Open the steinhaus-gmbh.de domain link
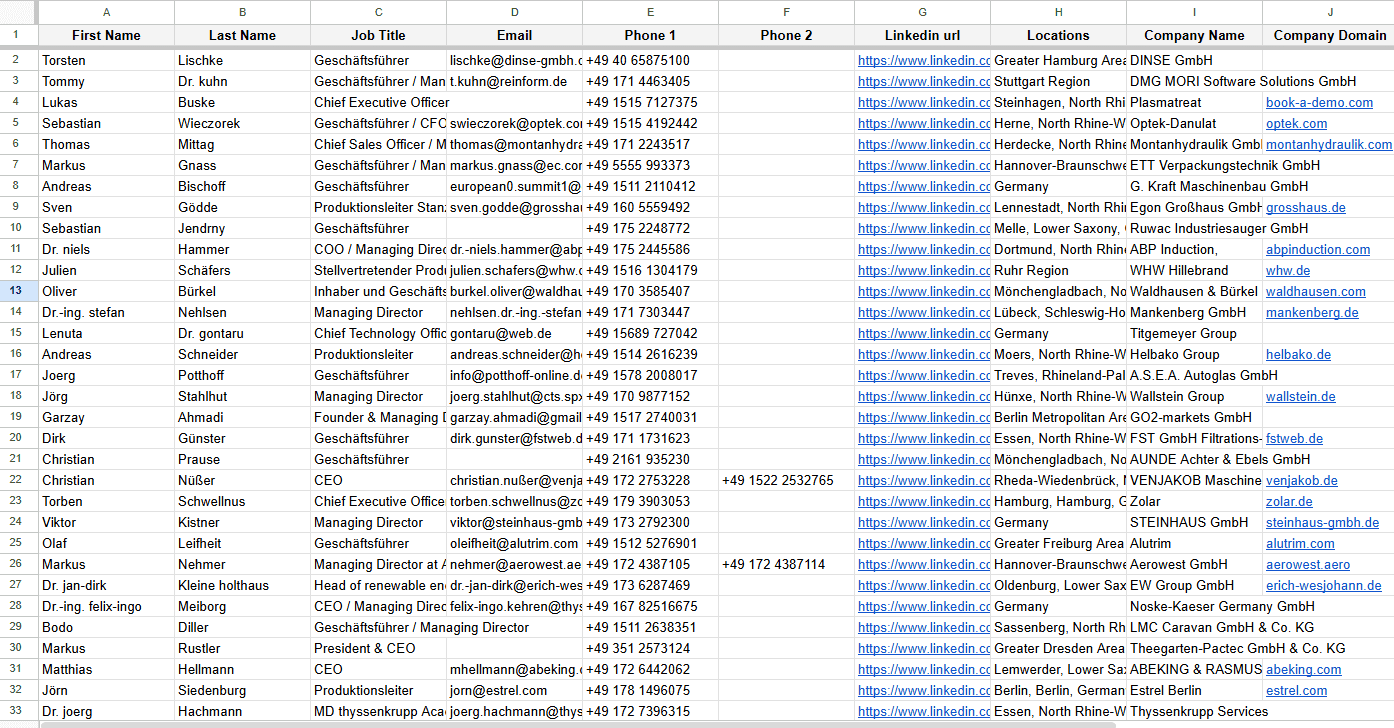The width and height of the screenshot is (1394, 728). coord(1322,522)
